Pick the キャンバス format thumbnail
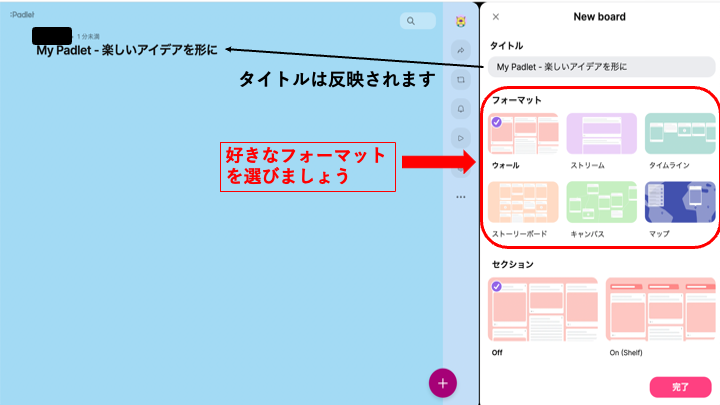 click(601, 202)
